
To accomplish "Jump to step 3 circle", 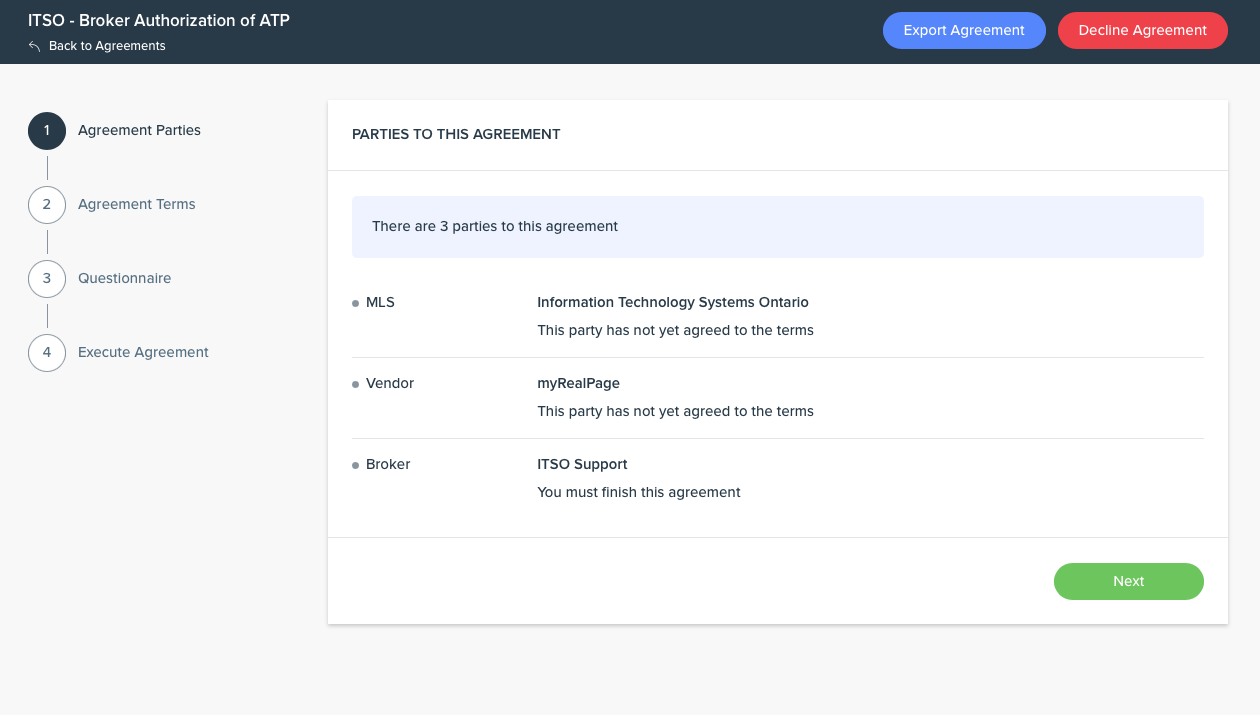I will click(47, 278).
